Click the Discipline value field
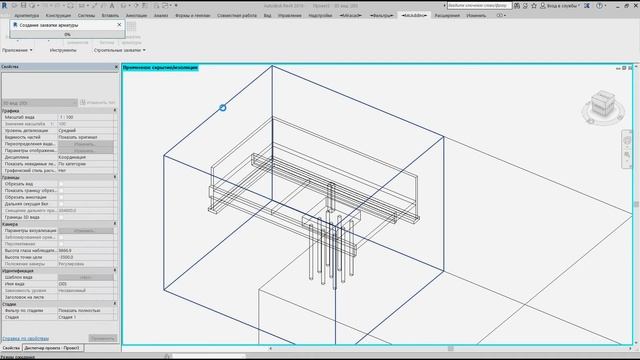Screen dimensions: 640x360 coord(86,157)
